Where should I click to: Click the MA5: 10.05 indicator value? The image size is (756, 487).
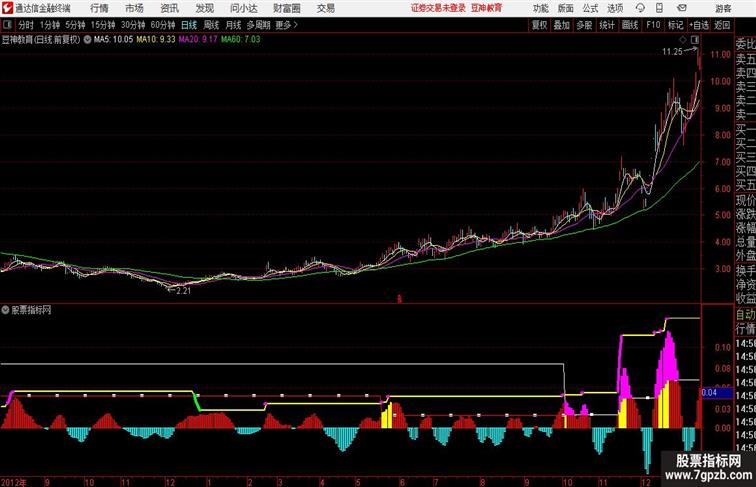(x=113, y=40)
